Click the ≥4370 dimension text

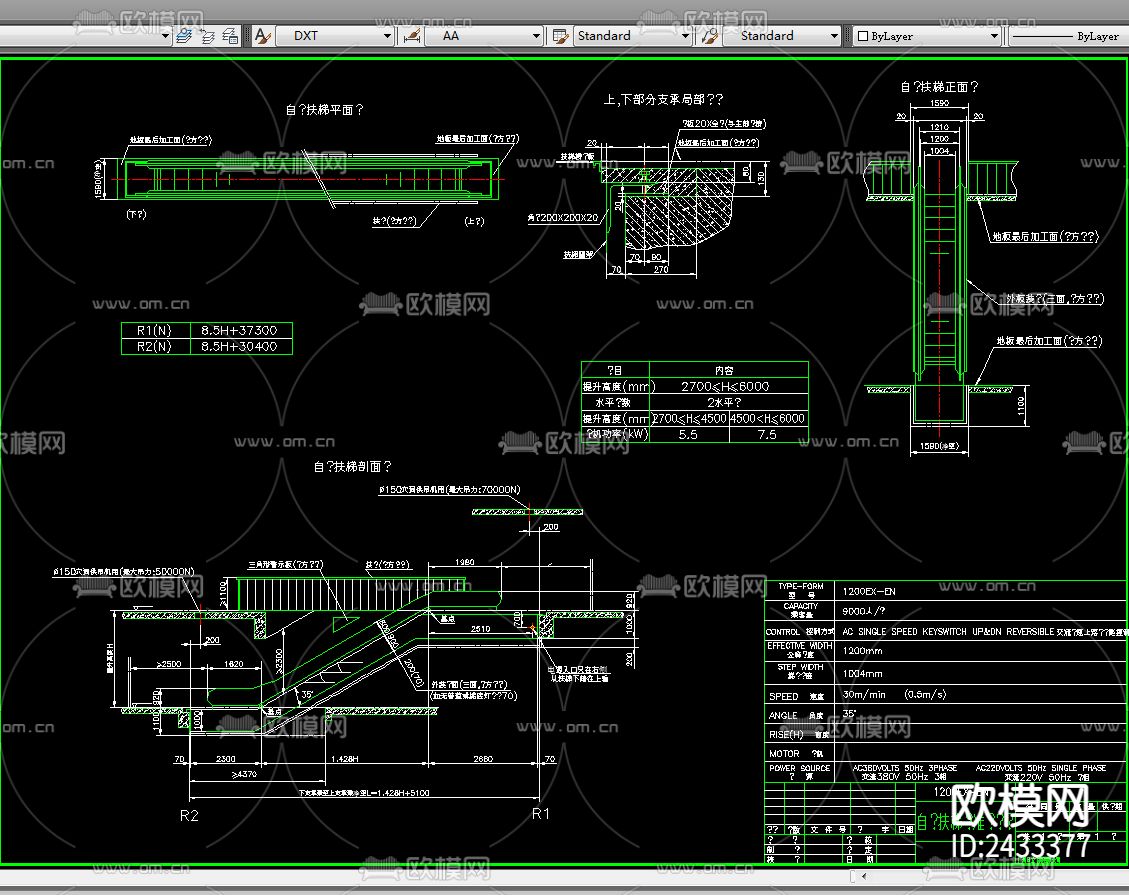pyautogui.click(x=243, y=774)
